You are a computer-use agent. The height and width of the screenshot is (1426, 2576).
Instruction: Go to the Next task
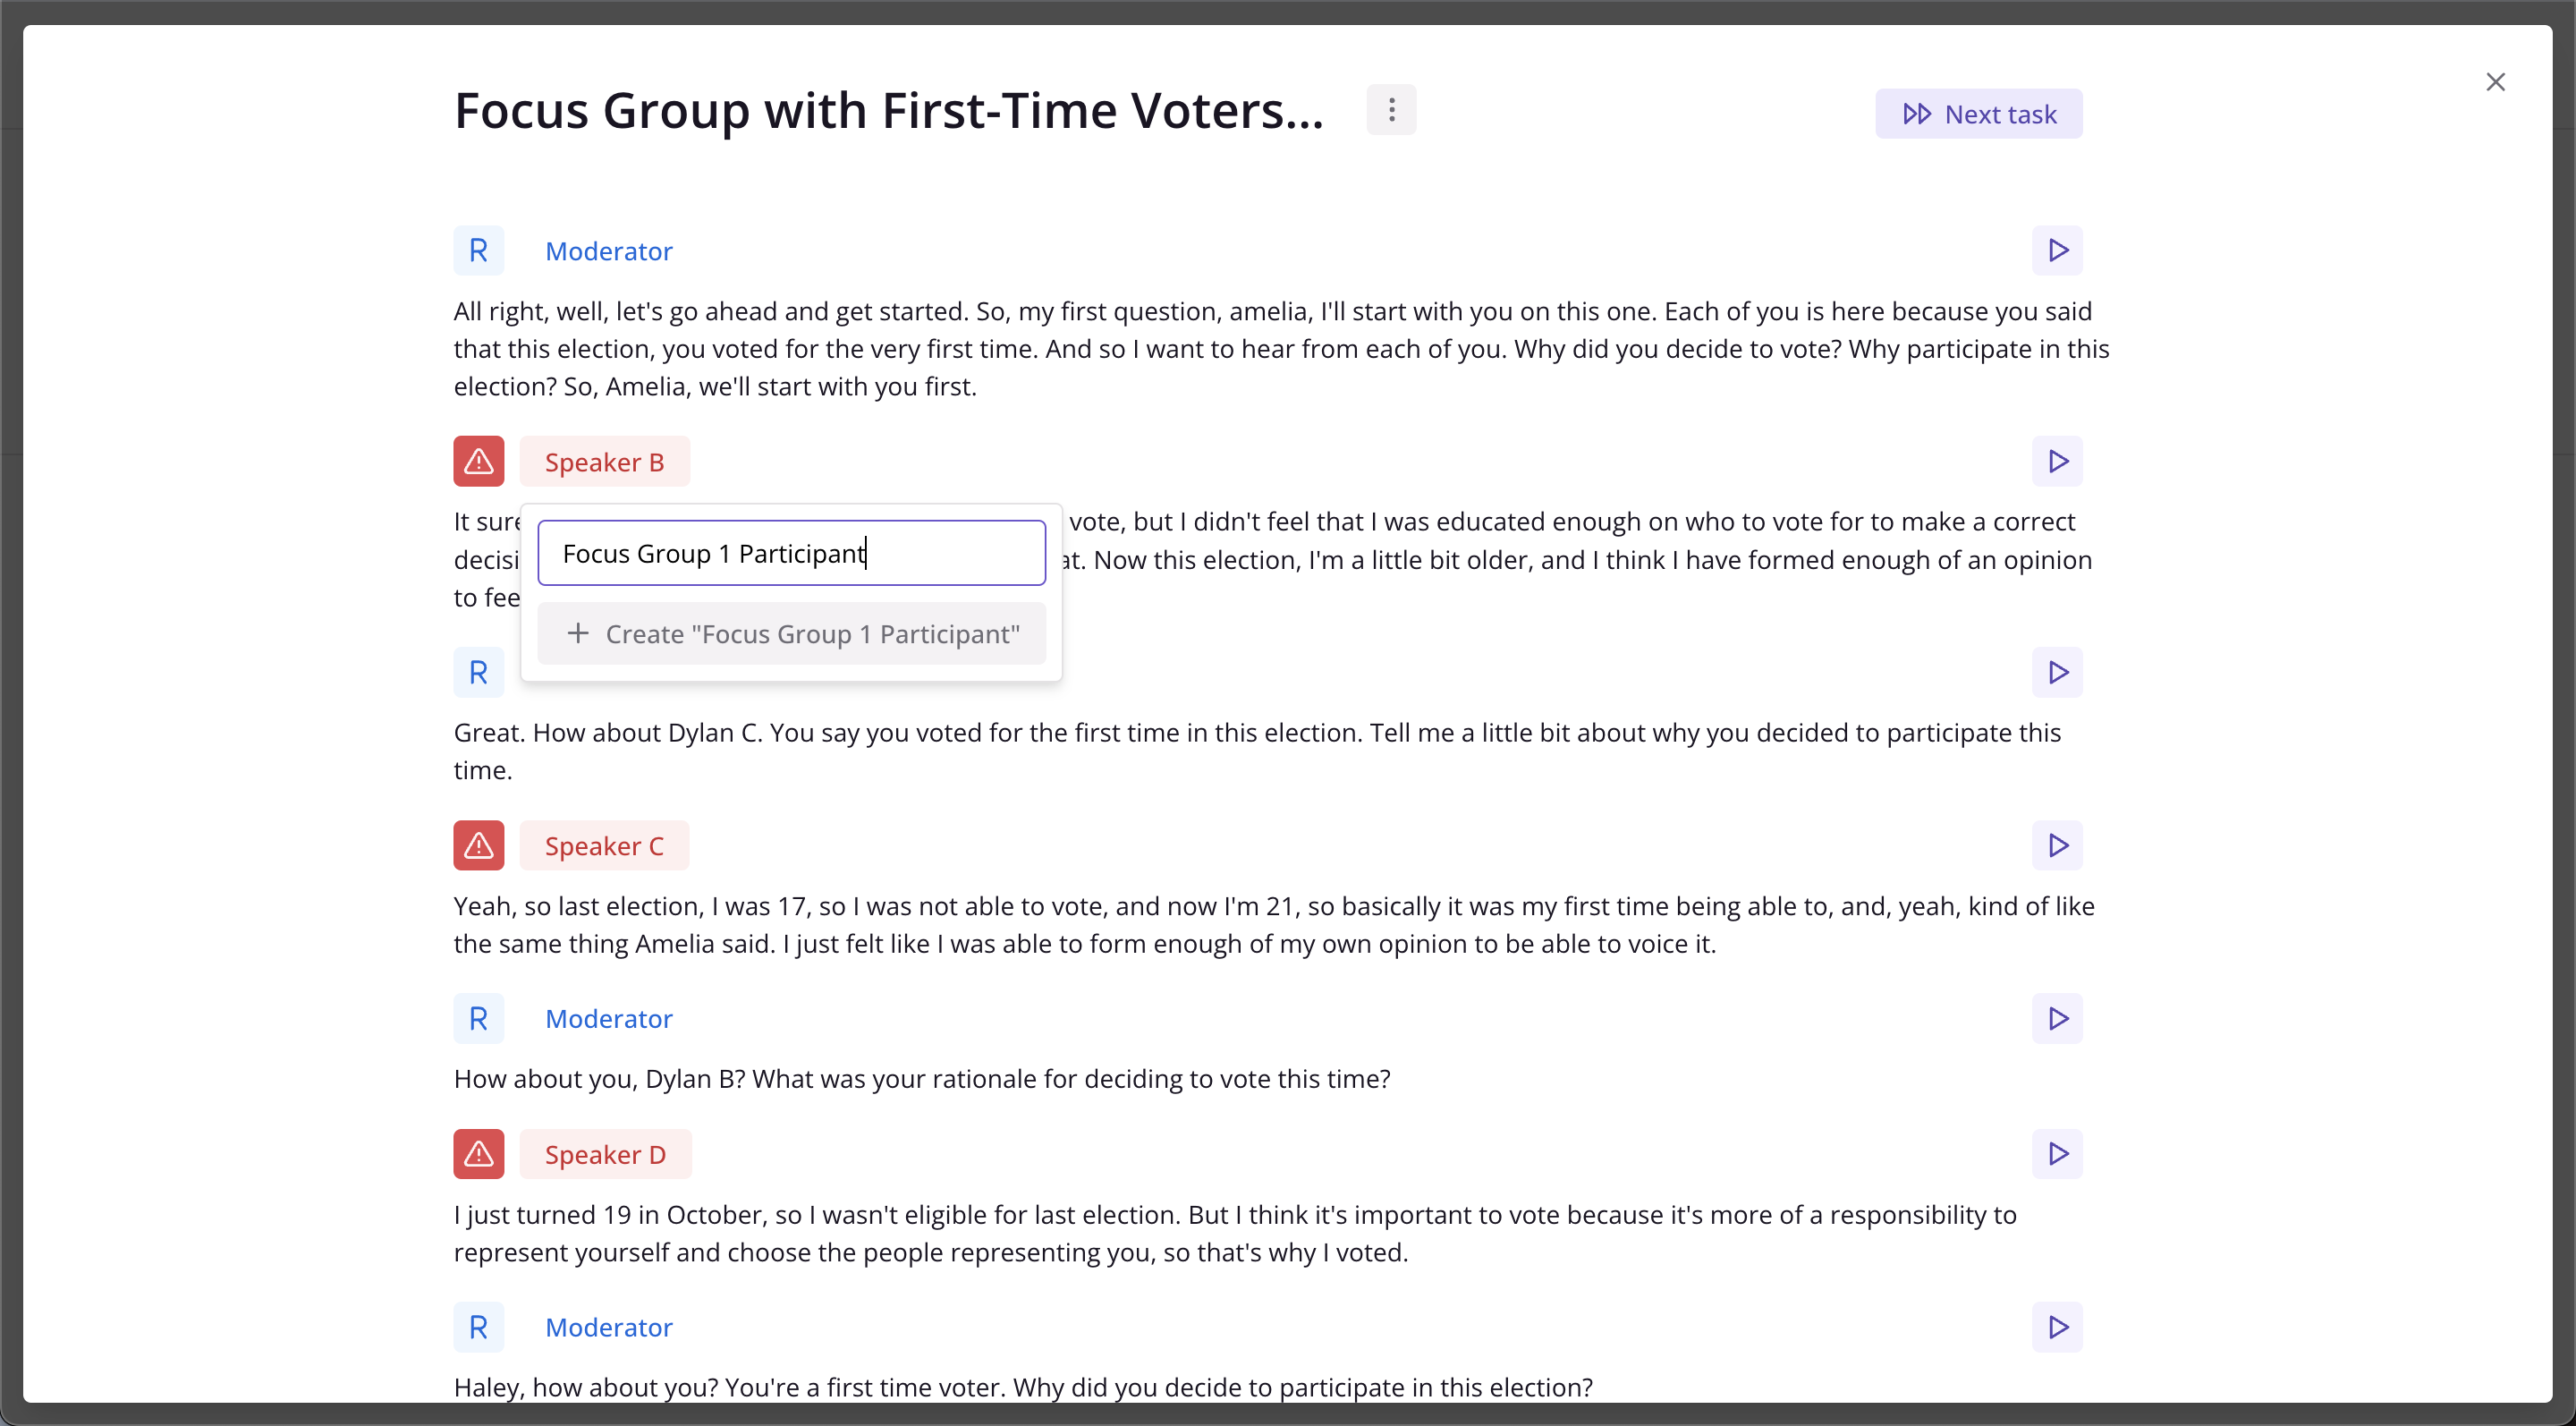pyautogui.click(x=1979, y=114)
